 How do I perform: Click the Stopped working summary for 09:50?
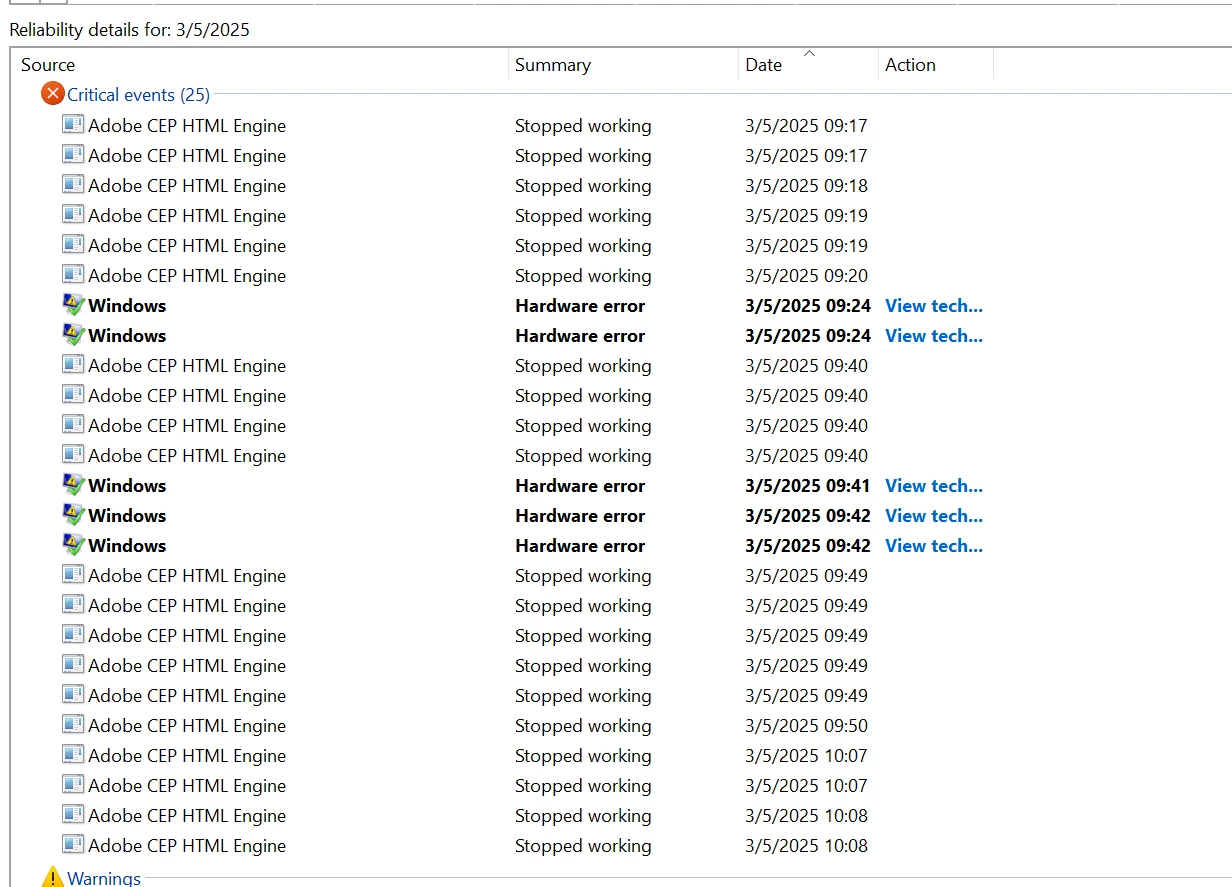click(583, 726)
